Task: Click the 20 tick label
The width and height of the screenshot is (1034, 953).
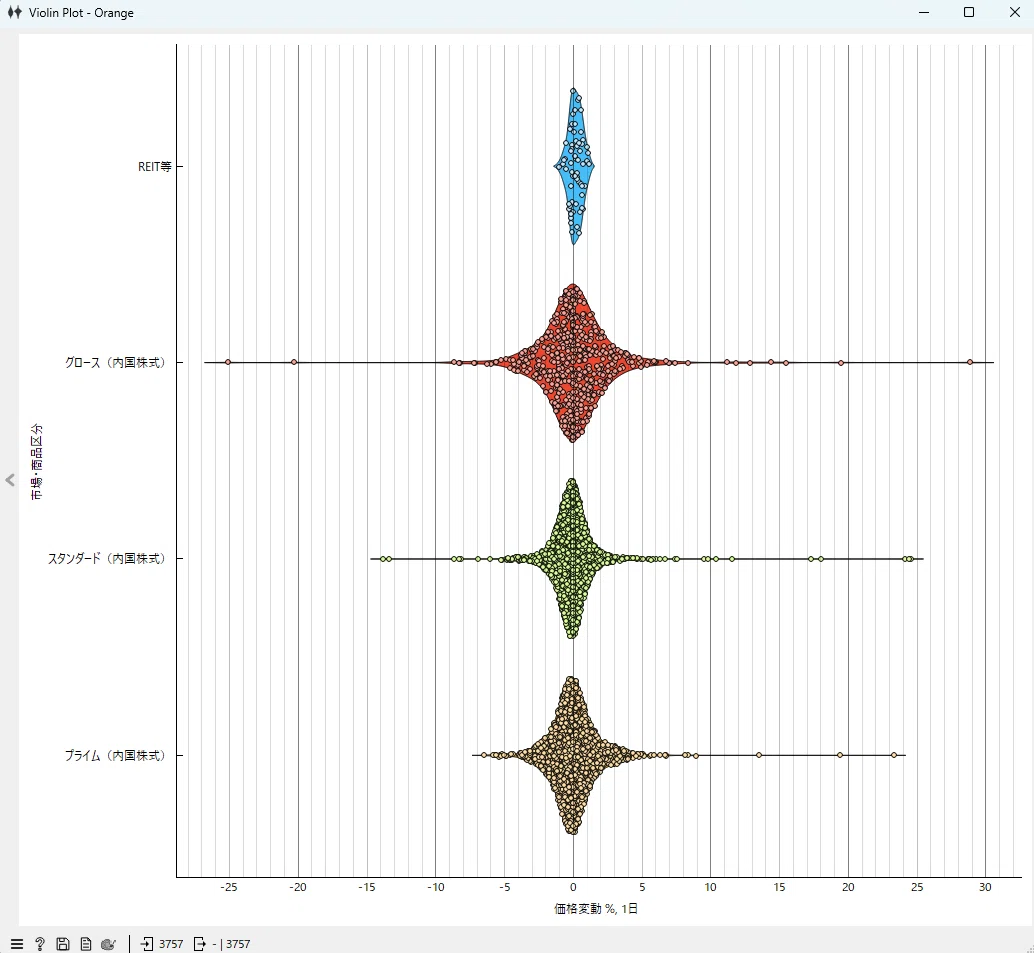Action: [x=848, y=887]
